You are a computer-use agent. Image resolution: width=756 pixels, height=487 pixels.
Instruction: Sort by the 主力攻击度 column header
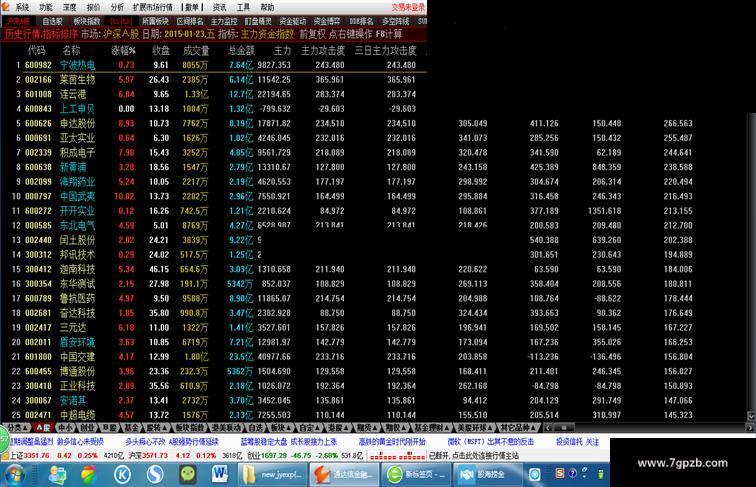coord(323,50)
